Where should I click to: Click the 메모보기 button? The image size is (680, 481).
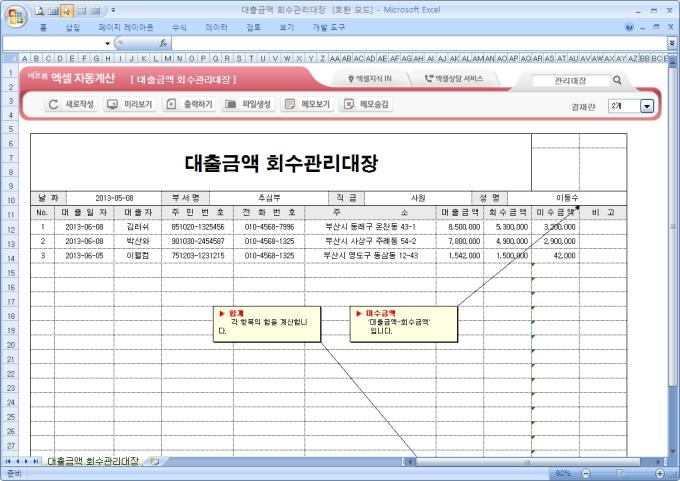coord(307,104)
